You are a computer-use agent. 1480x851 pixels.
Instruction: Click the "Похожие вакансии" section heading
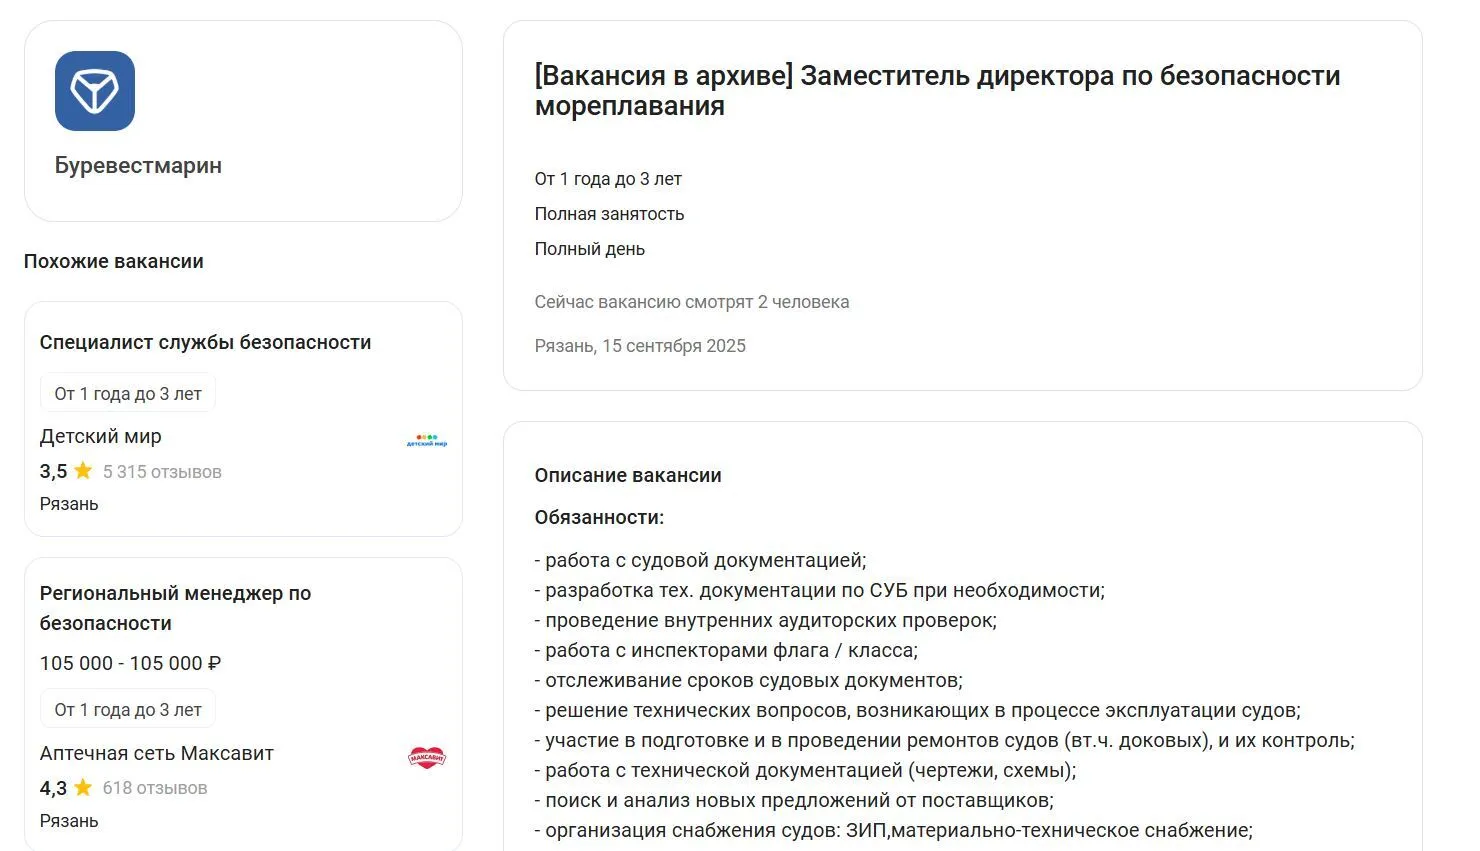[x=113, y=261]
